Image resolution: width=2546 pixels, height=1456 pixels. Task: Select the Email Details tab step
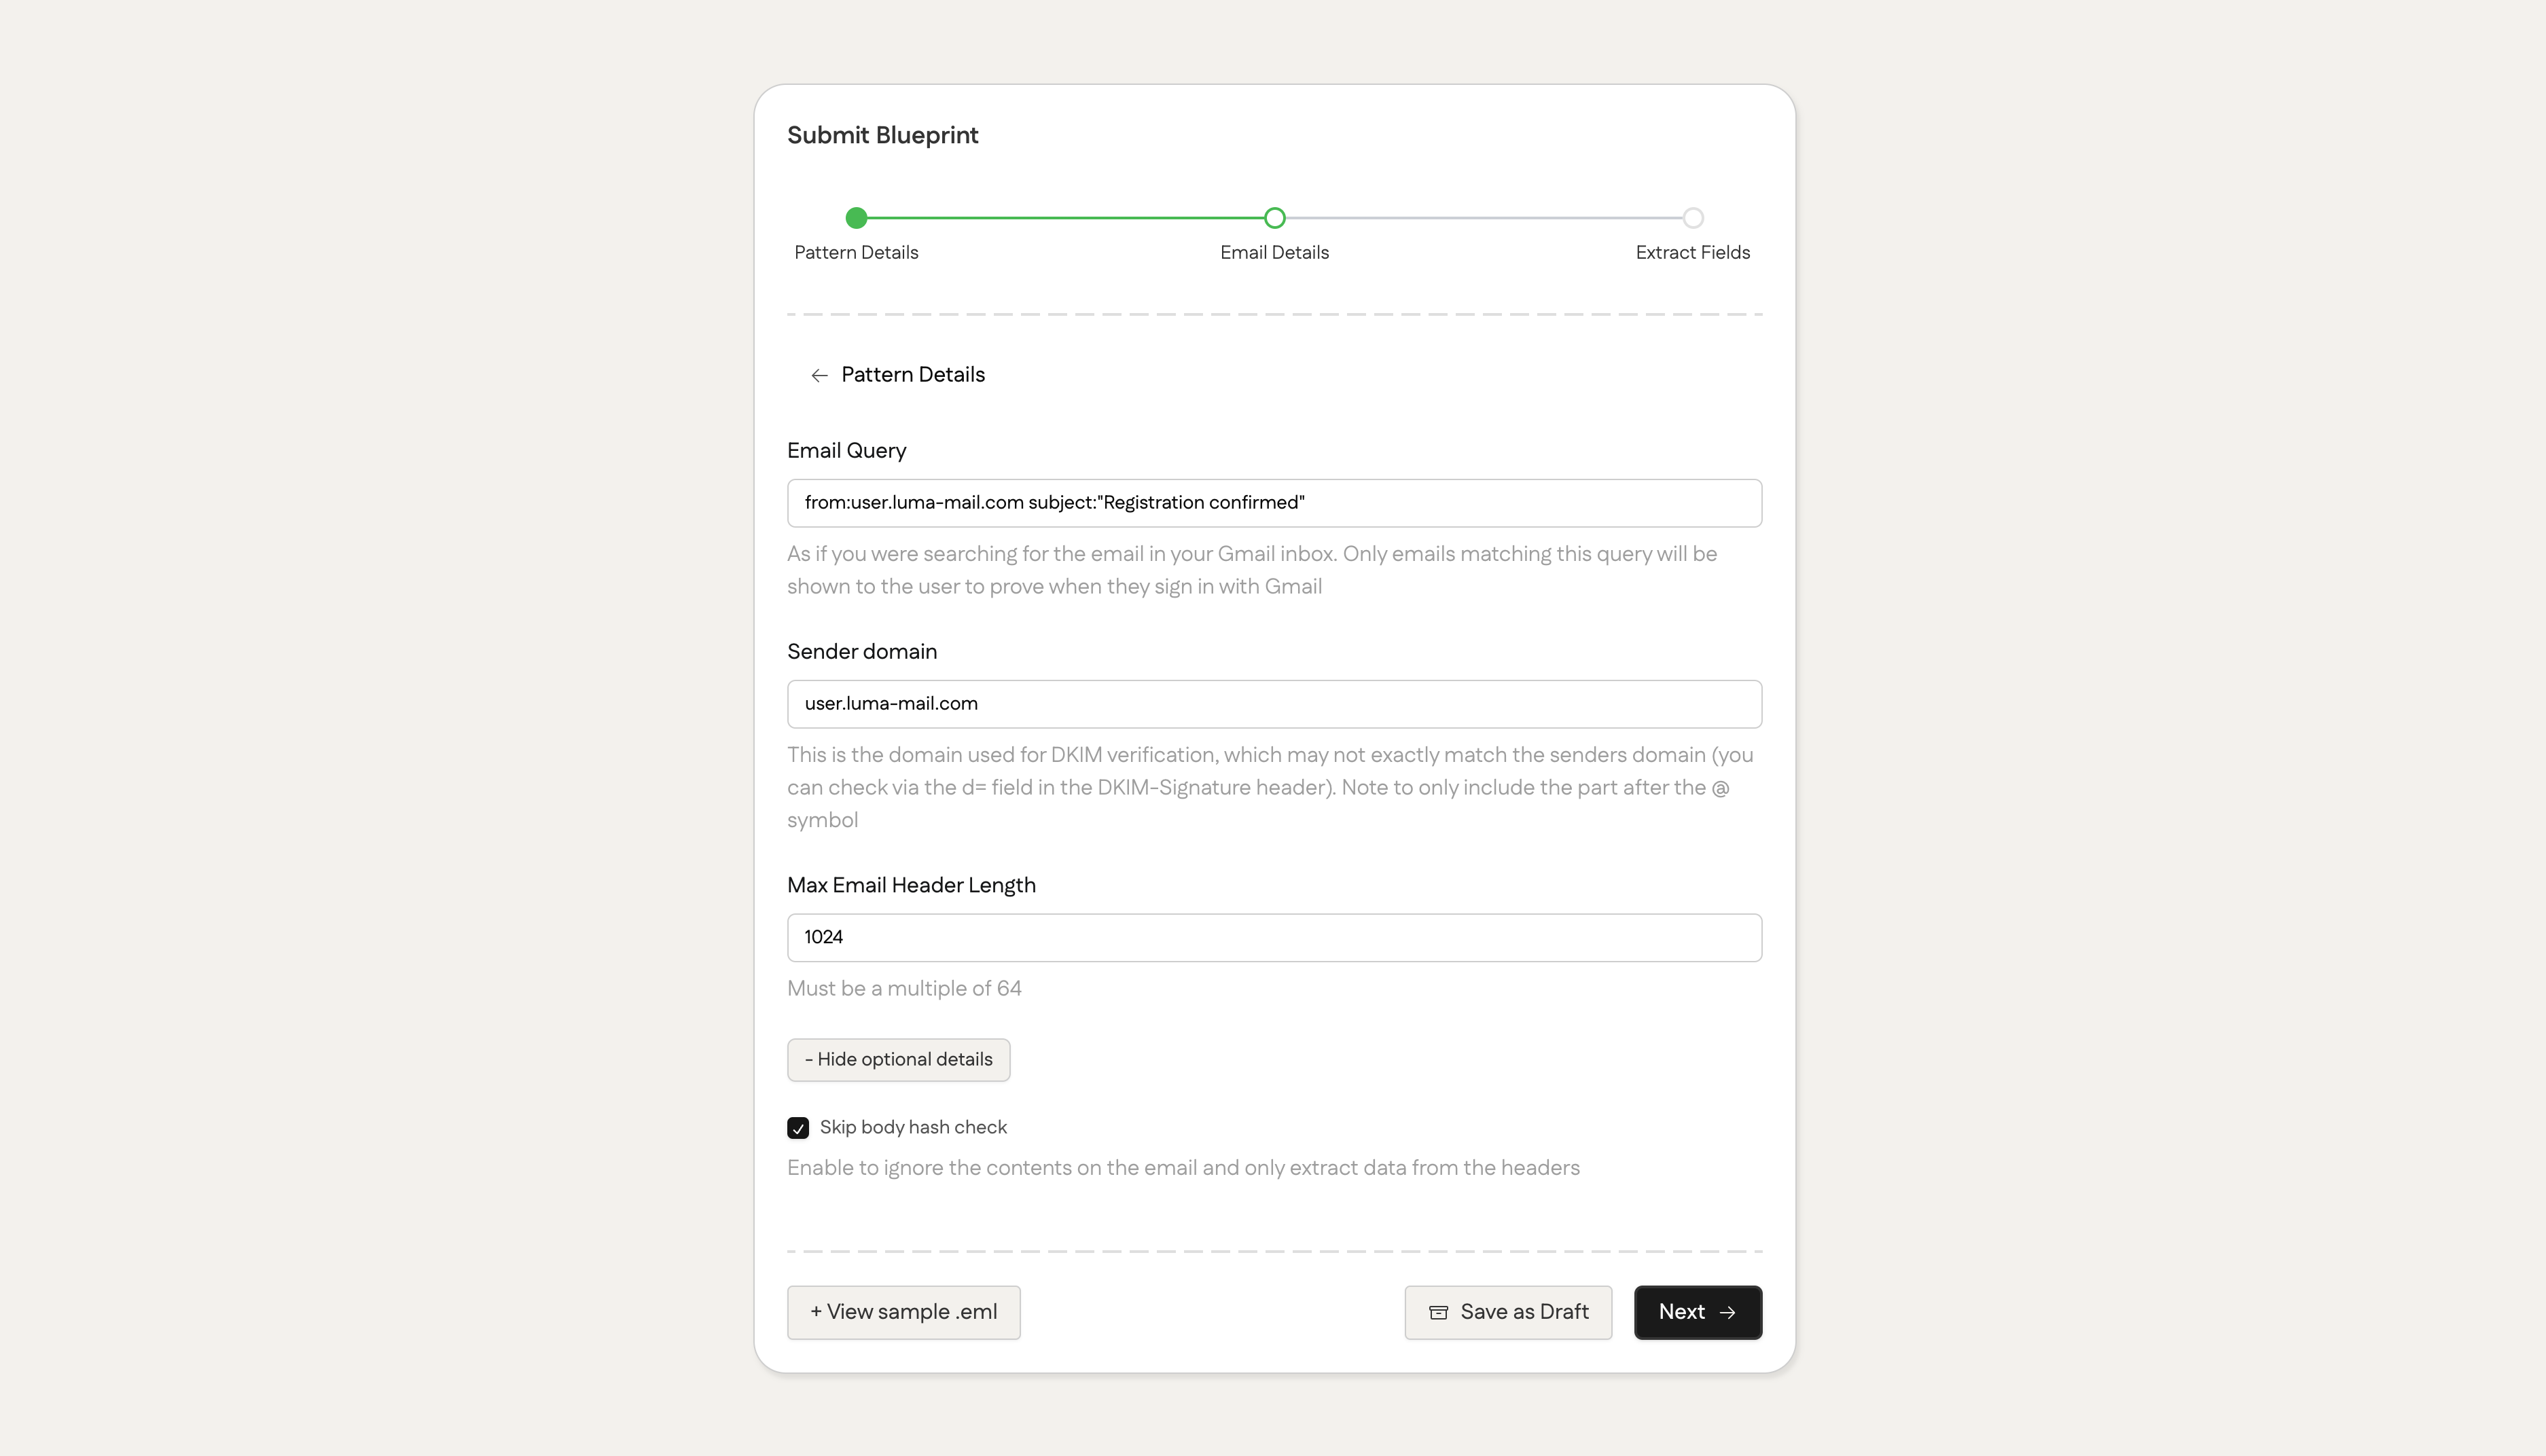tap(1273, 217)
